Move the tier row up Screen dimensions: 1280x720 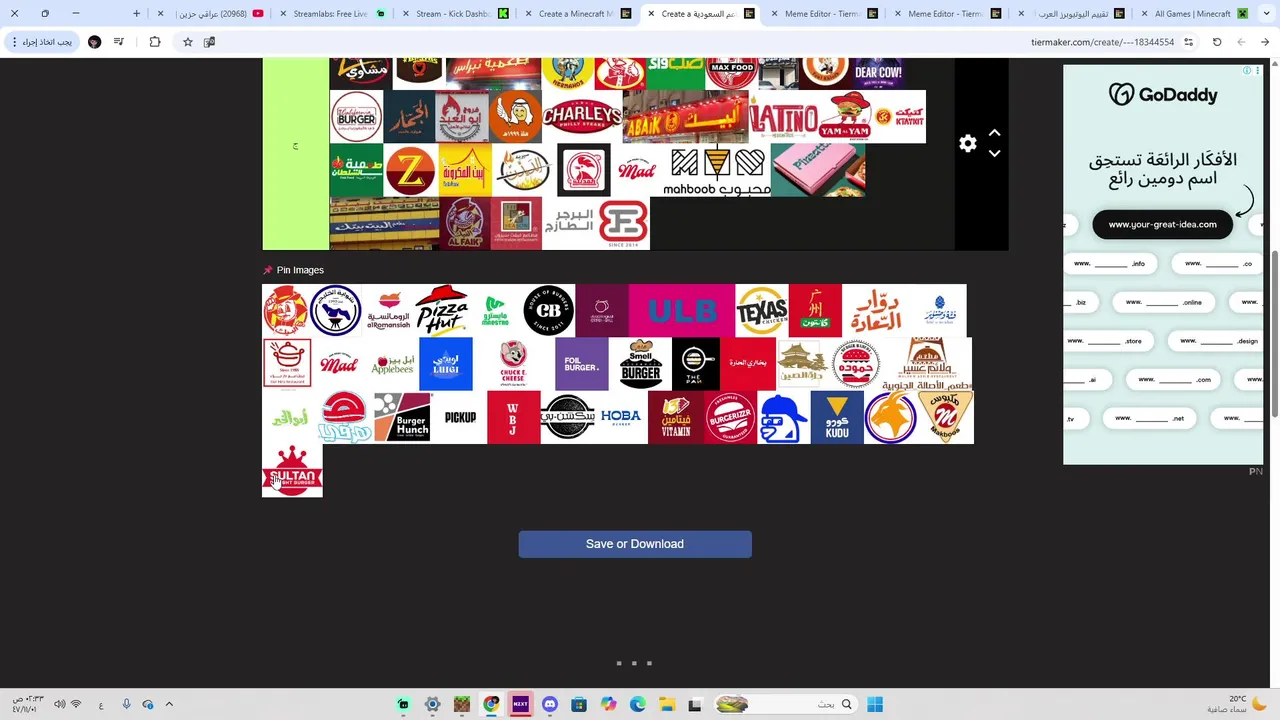click(x=994, y=132)
